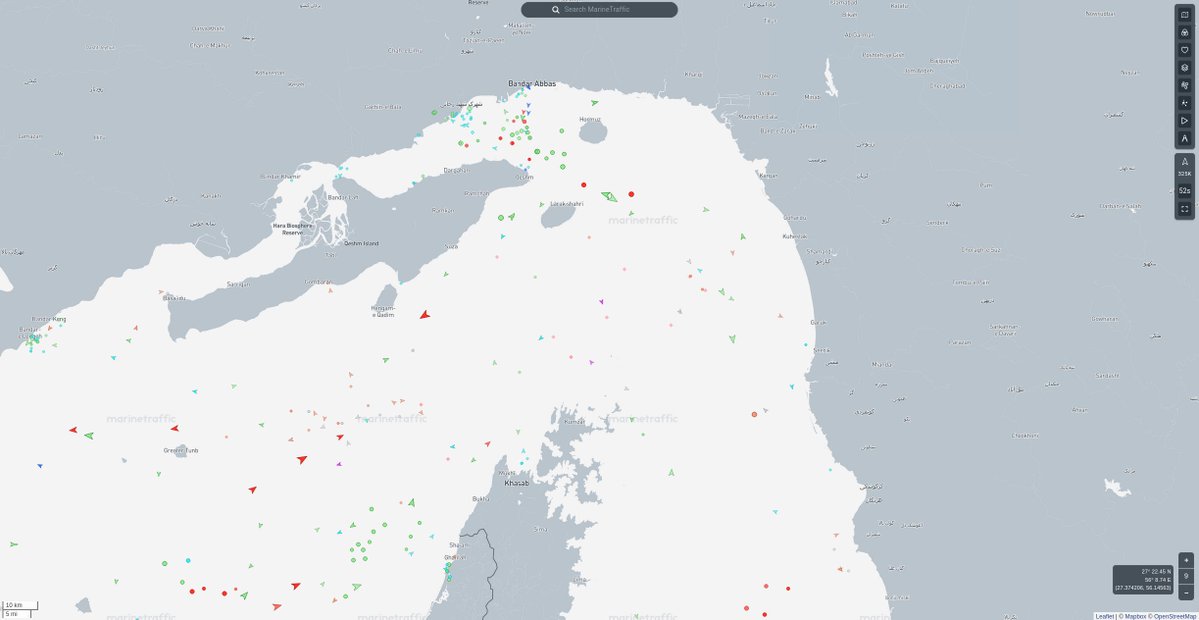Click the Greater Tunb island label
The height and width of the screenshot is (620, 1199).
coord(180,450)
